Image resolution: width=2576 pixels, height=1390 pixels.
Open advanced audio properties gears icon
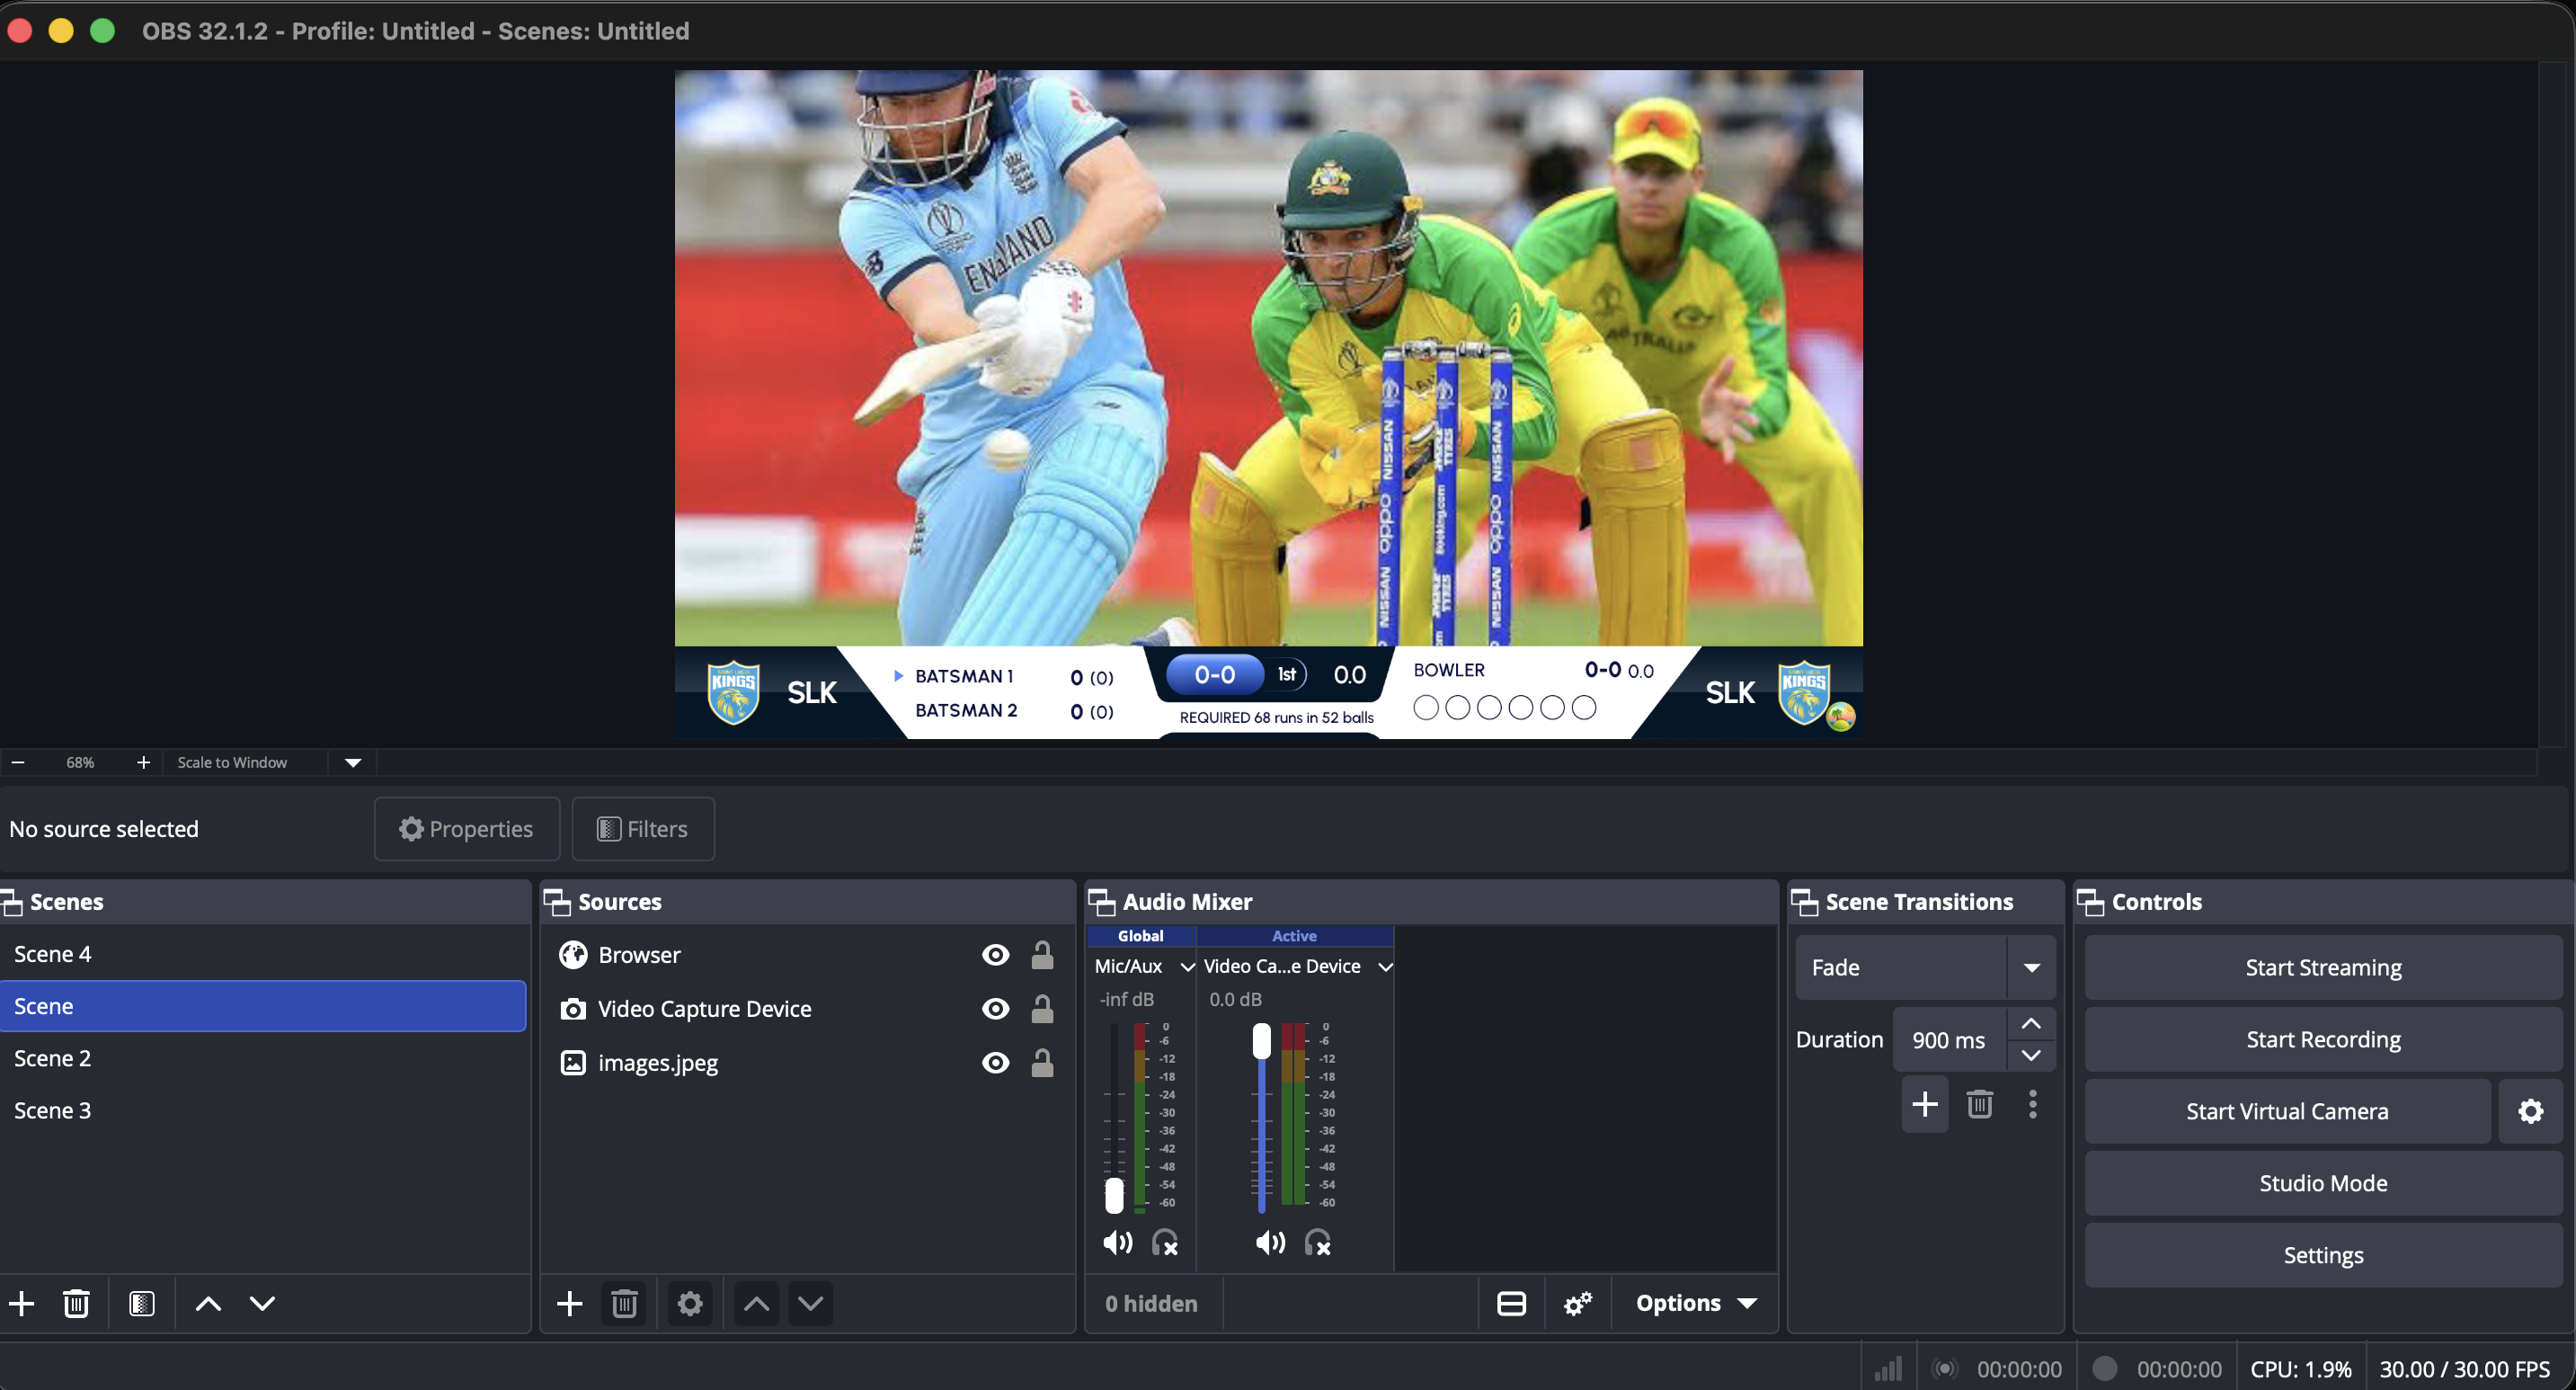(x=1578, y=1303)
